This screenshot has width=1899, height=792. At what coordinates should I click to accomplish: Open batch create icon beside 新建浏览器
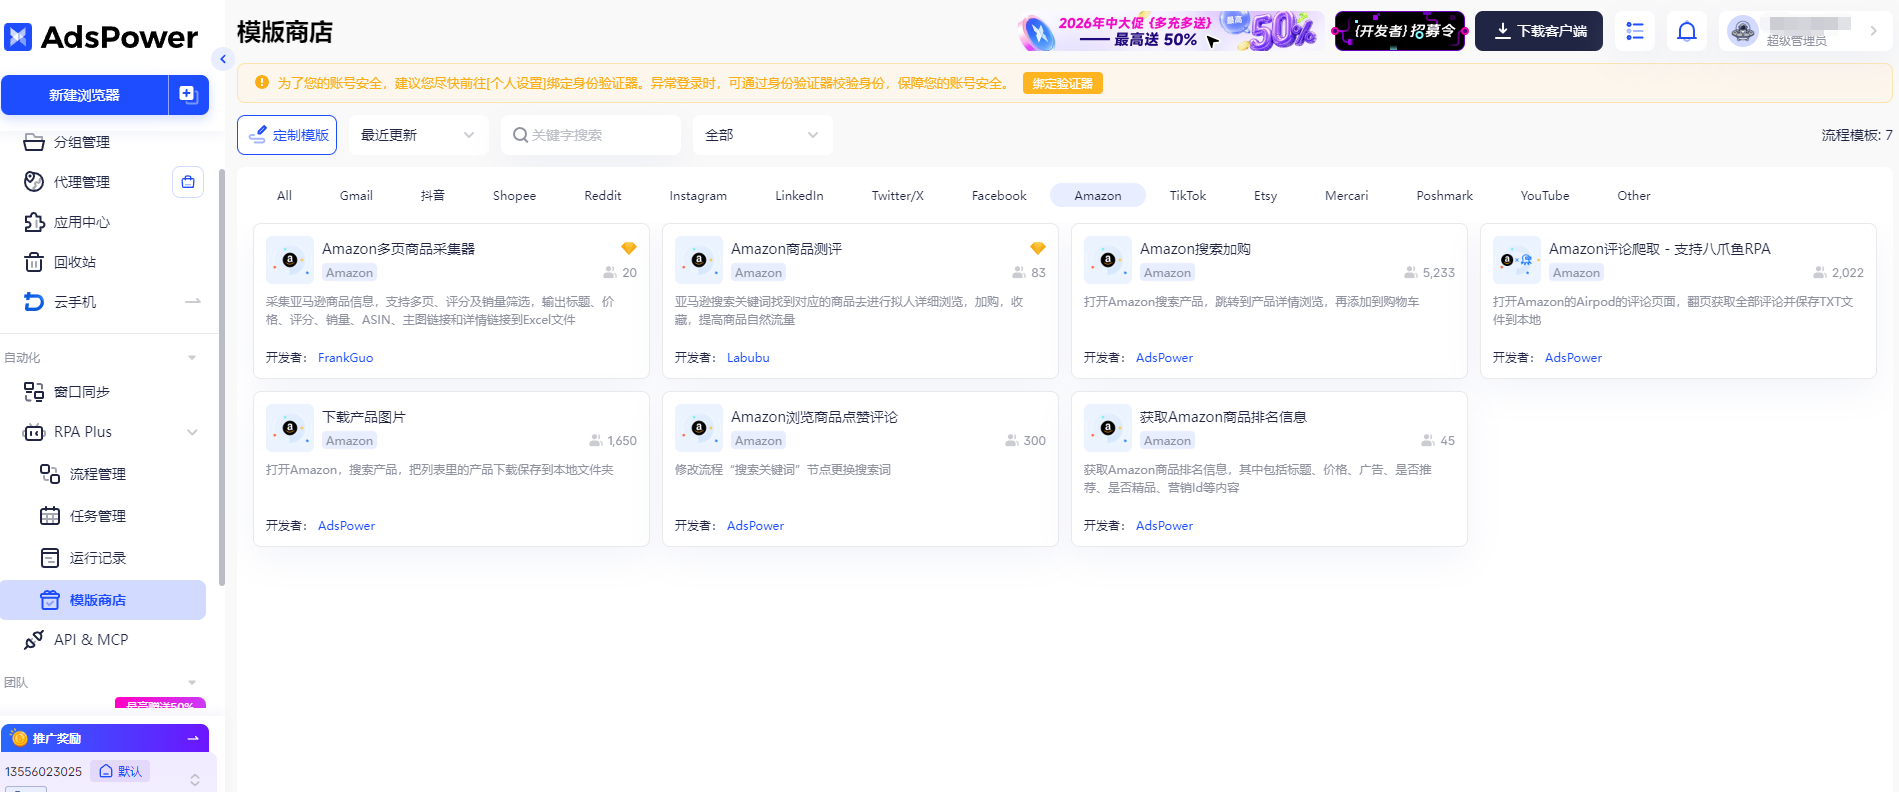[x=188, y=95]
